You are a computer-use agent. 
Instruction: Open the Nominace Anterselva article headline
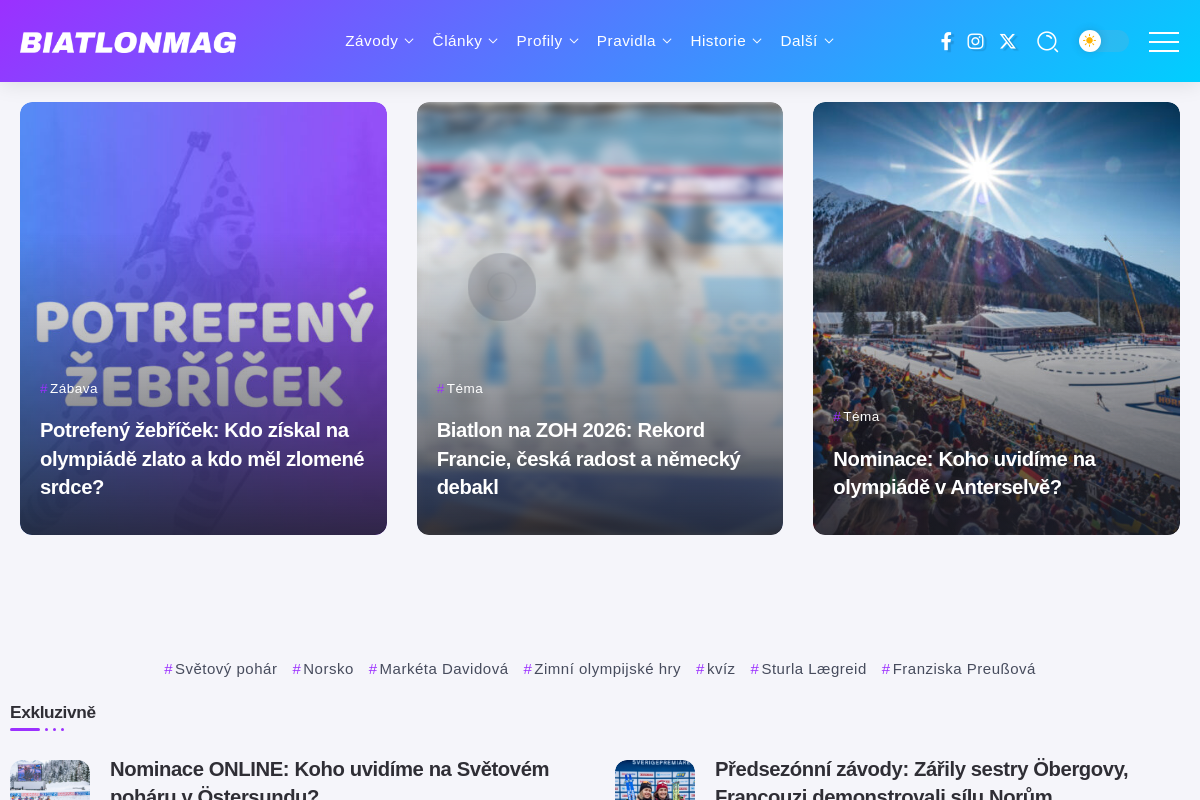click(964, 473)
